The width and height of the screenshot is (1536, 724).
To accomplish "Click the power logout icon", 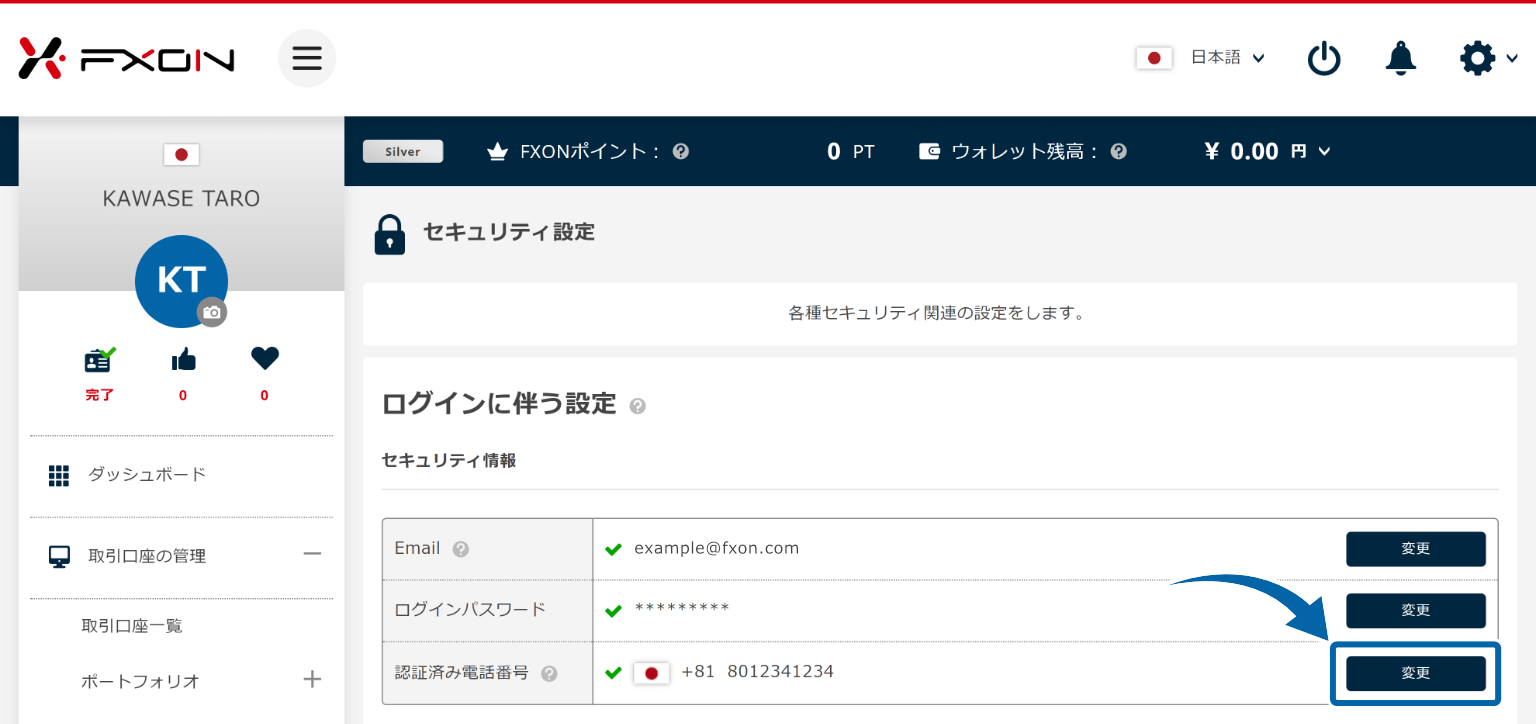I will [1324, 58].
